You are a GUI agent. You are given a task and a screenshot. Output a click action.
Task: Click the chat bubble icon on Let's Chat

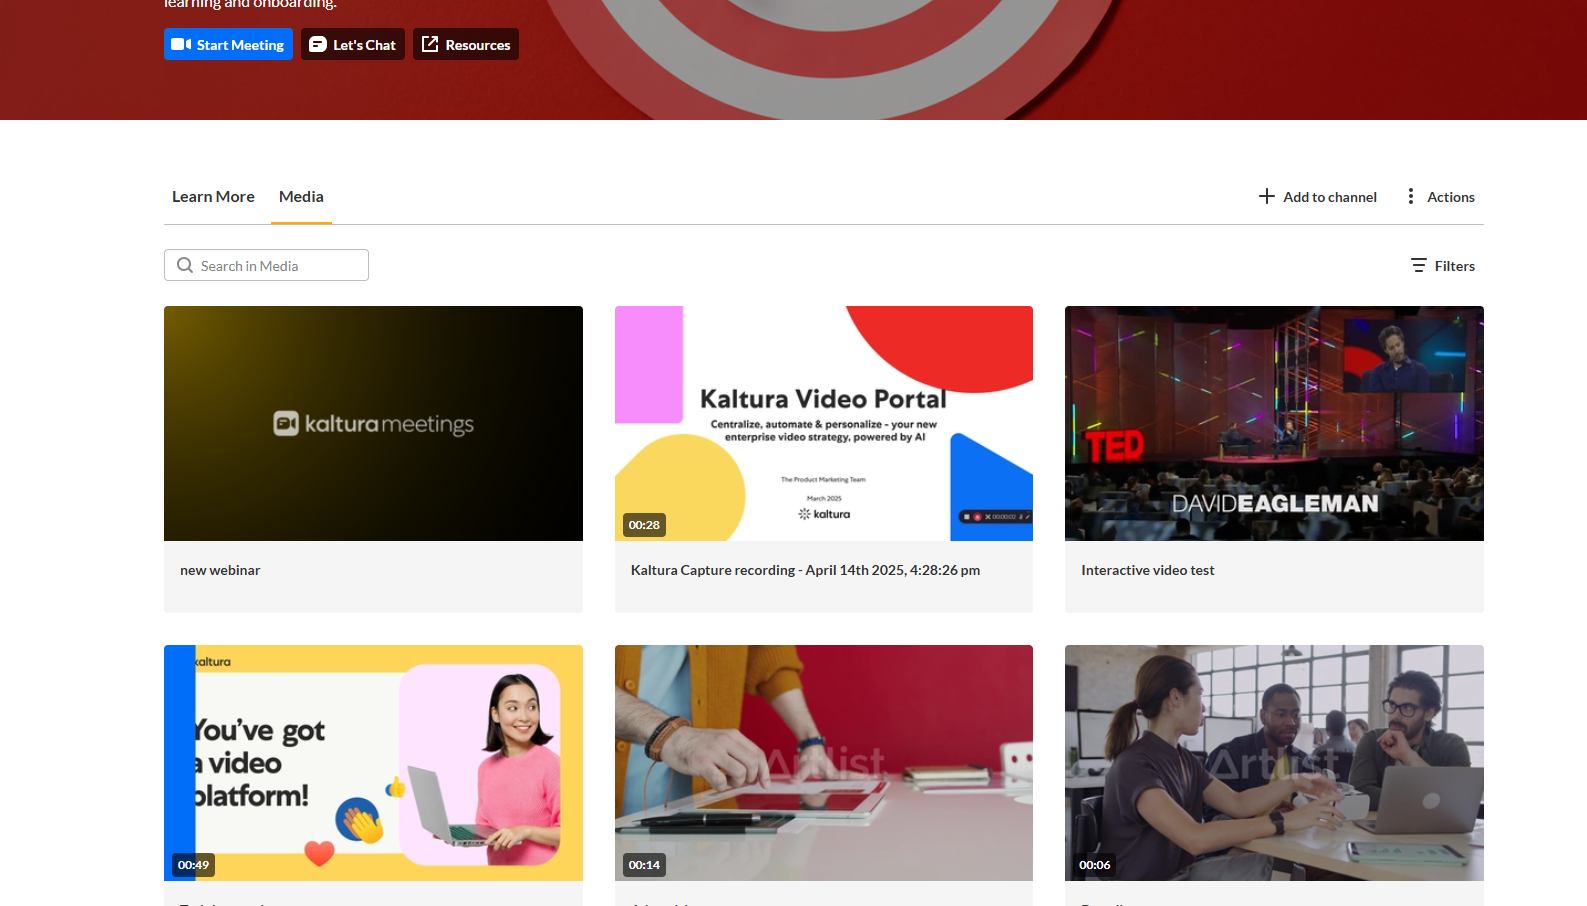pyautogui.click(x=318, y=44)
